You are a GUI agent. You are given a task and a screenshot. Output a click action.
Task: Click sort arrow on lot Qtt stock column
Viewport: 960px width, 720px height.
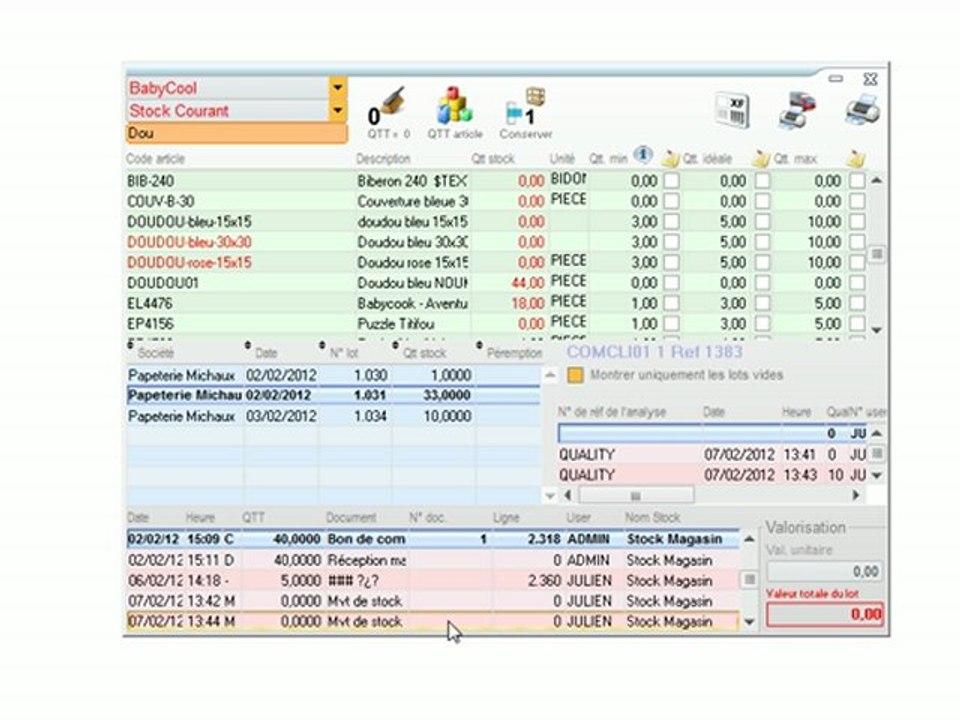tap(396, 345)
